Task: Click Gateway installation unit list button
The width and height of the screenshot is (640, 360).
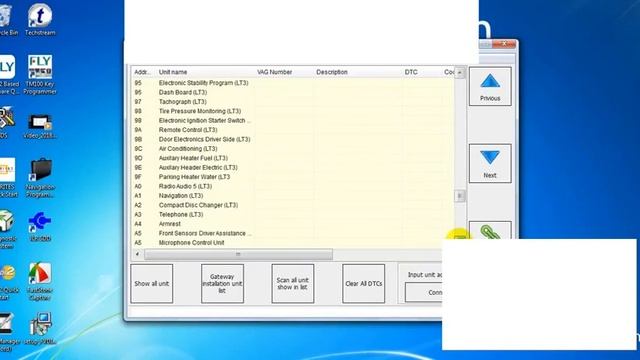Action: (222, 284)
